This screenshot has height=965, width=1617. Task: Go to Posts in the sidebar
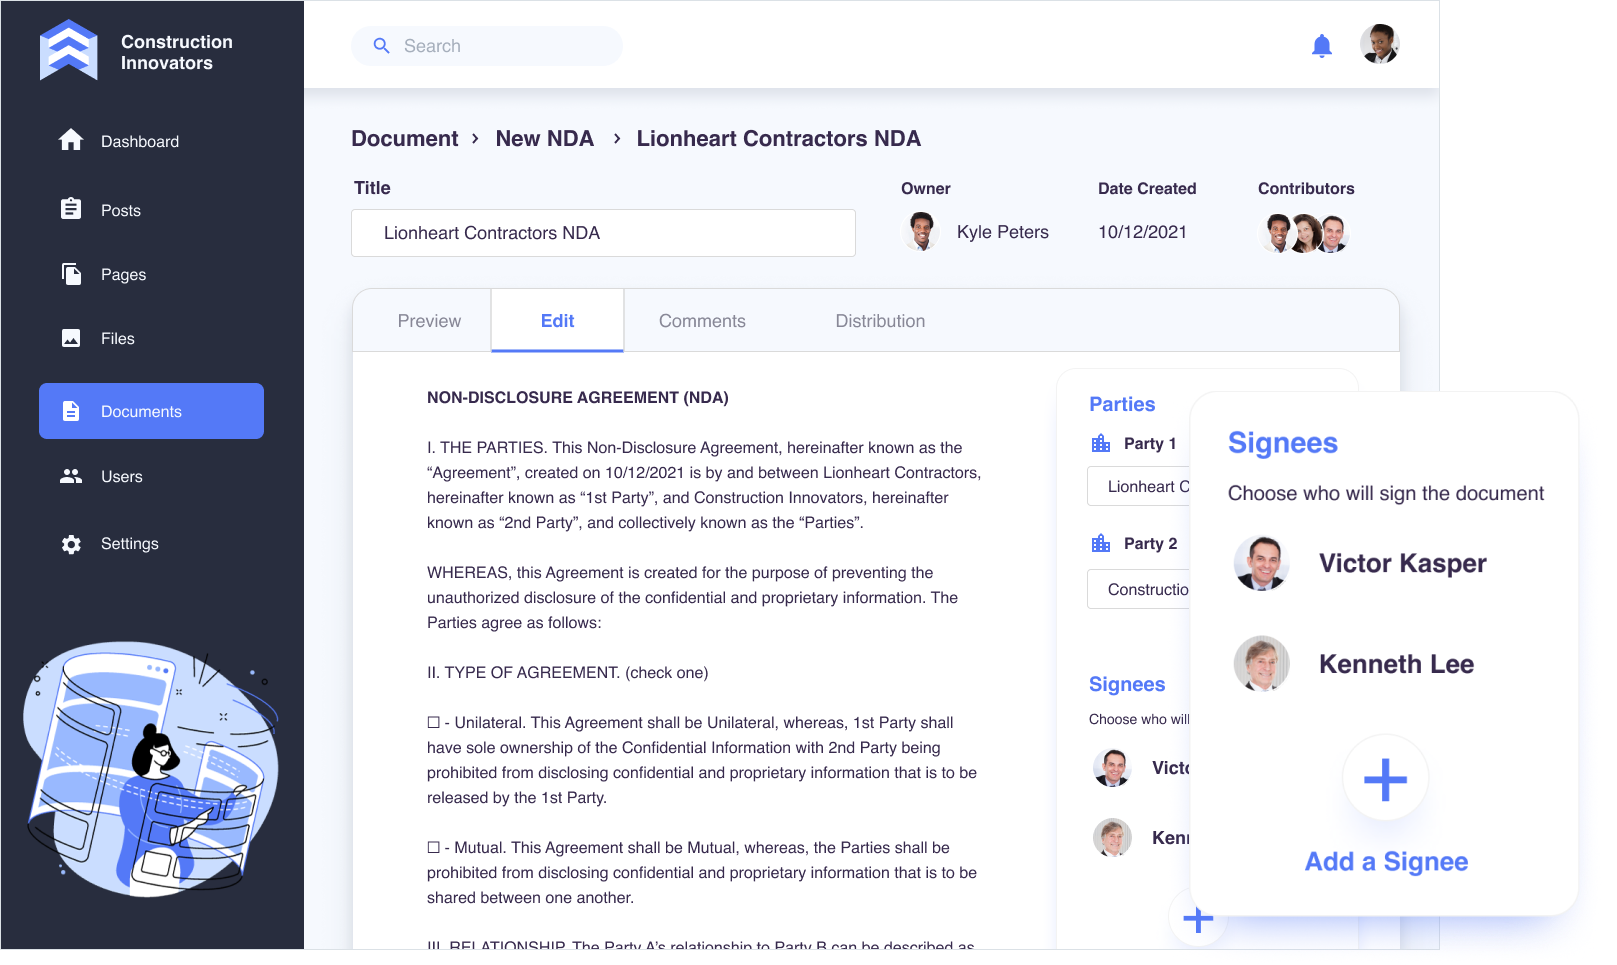(120, 211)
